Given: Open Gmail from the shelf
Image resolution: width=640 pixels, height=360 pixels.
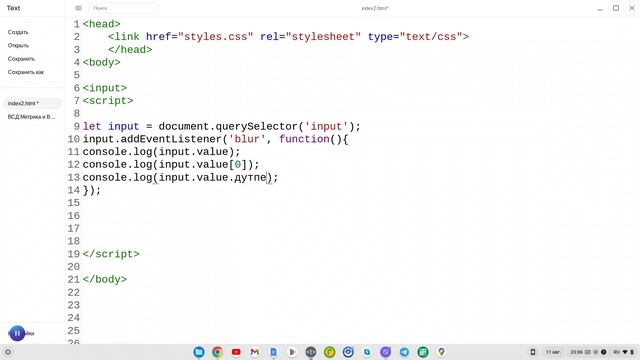Looking at the screenshot, I should coord(255,352).
